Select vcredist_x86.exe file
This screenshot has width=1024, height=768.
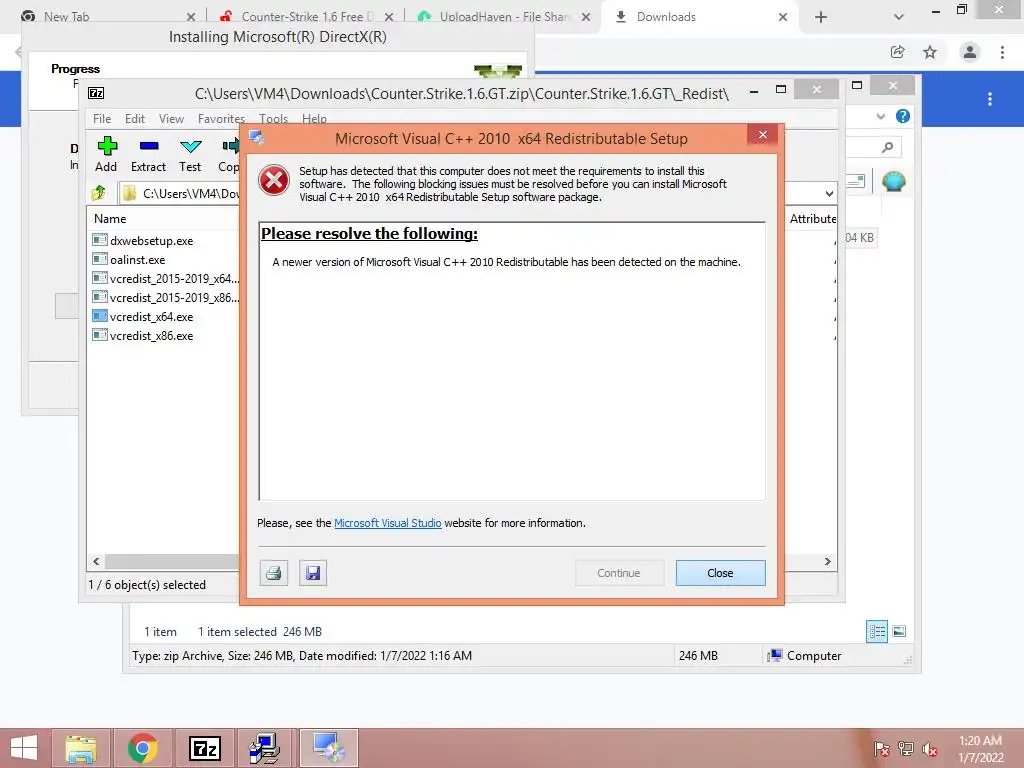coord(143,336)
